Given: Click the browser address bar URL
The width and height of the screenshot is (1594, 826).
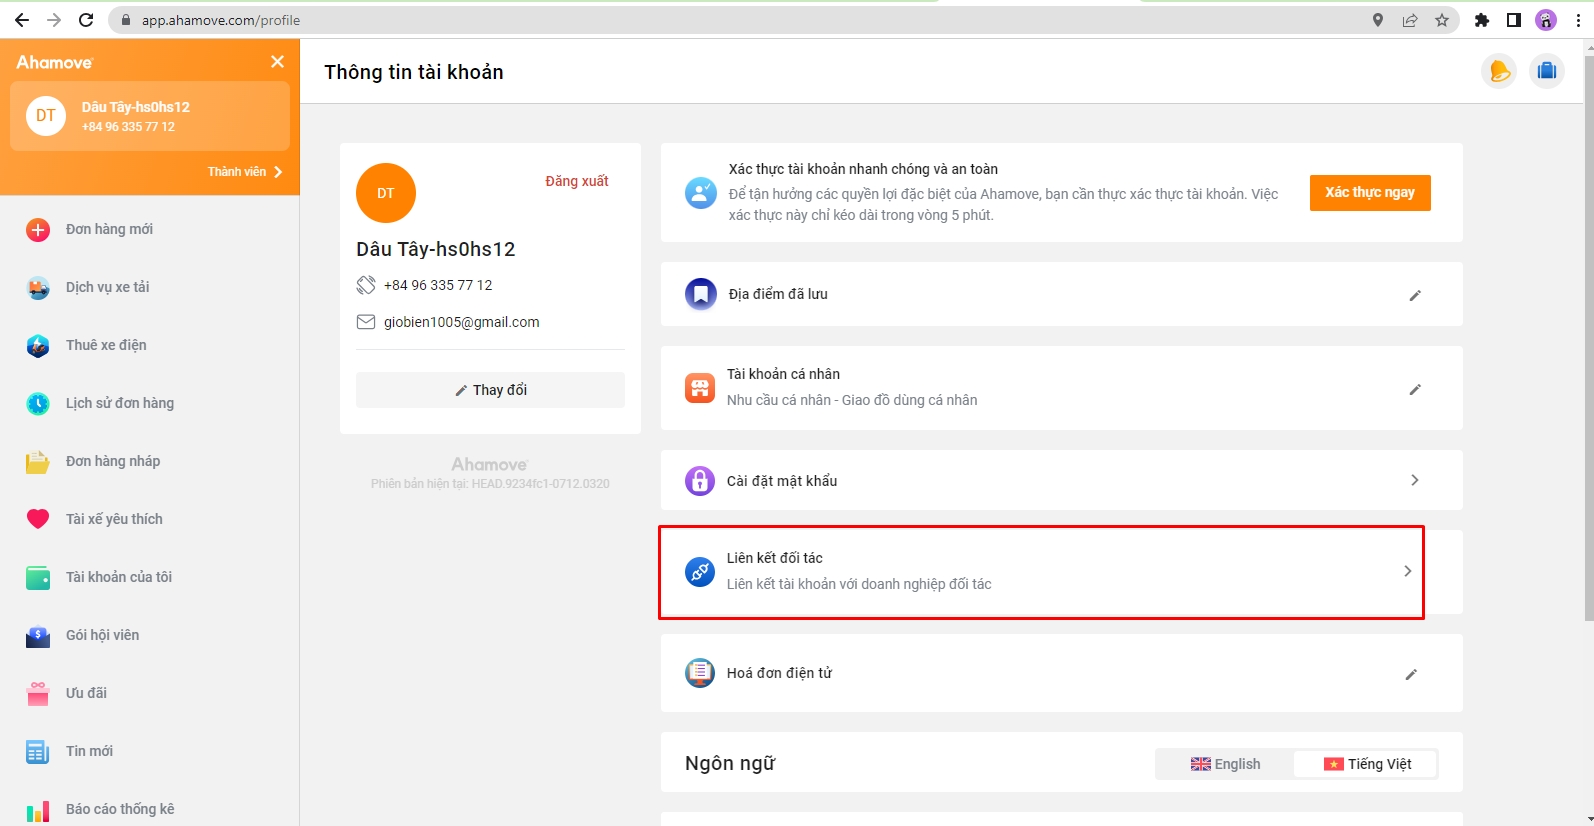Looking at the screenshot, I should [x=221, y=20].
